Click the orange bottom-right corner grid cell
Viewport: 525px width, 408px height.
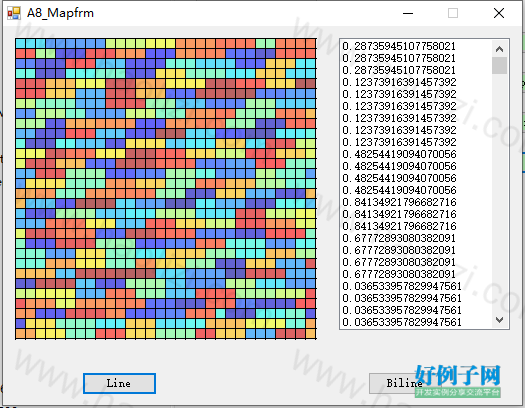pyautogui.click(x=311, y=334)
